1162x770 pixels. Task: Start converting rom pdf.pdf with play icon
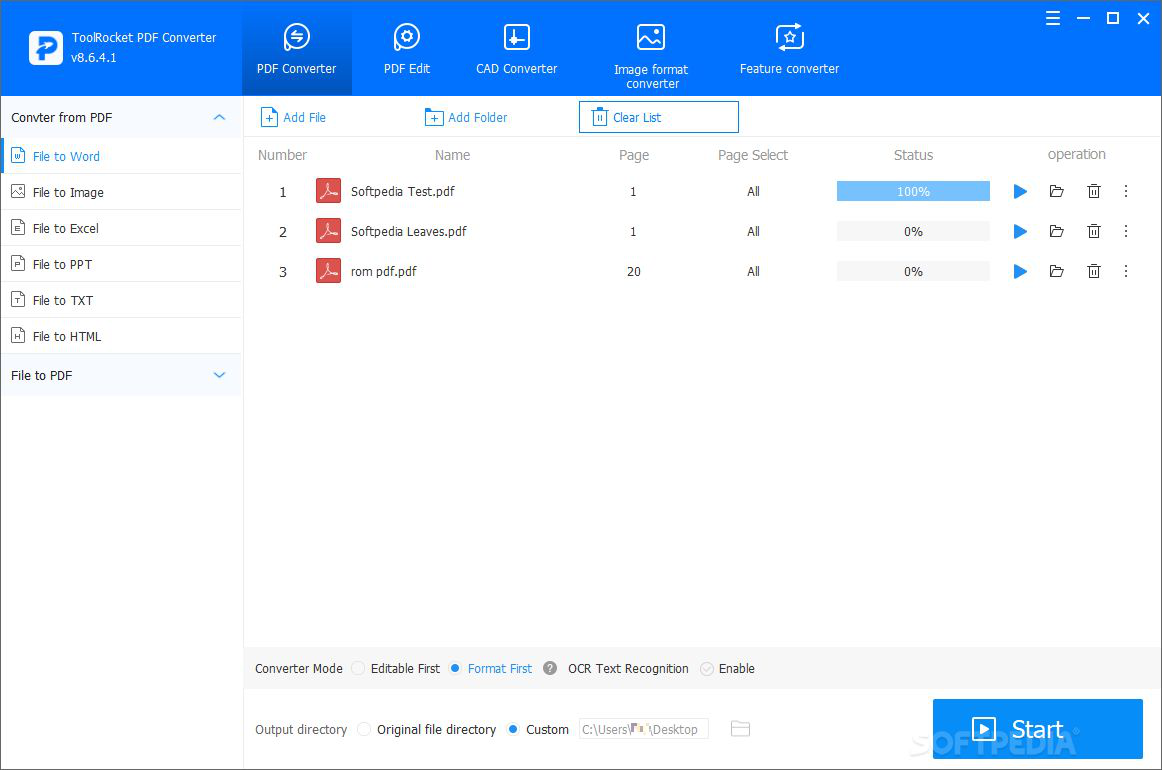click(1020, 271)
